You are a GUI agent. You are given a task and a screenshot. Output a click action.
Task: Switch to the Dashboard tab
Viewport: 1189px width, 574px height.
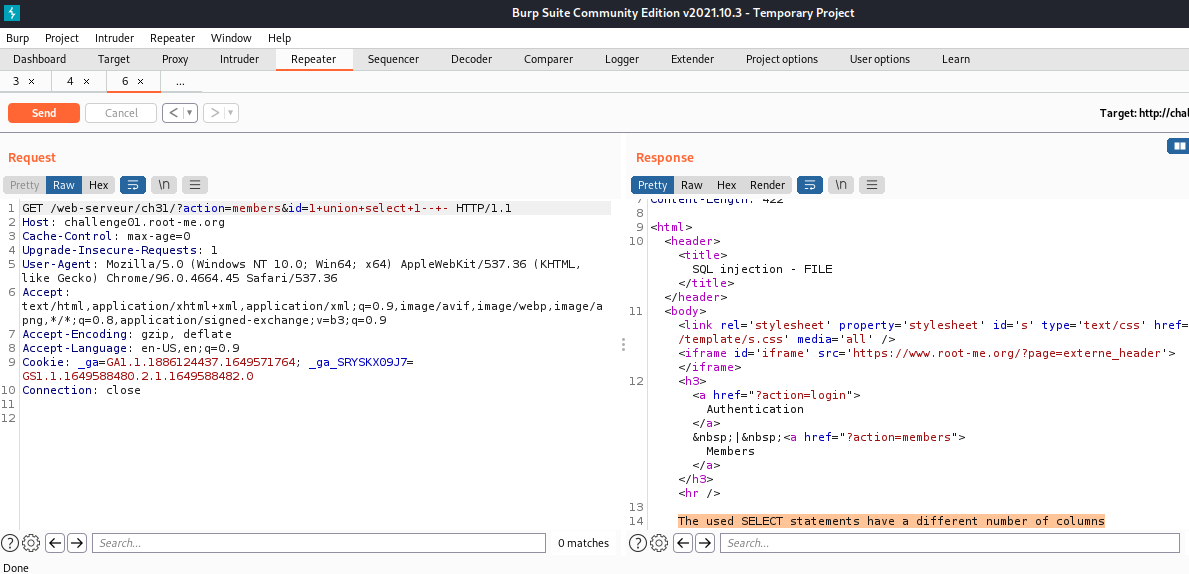tap(39, 59)
